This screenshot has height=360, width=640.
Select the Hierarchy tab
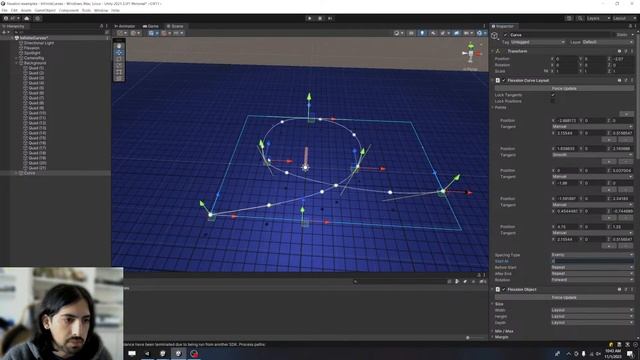13,26
